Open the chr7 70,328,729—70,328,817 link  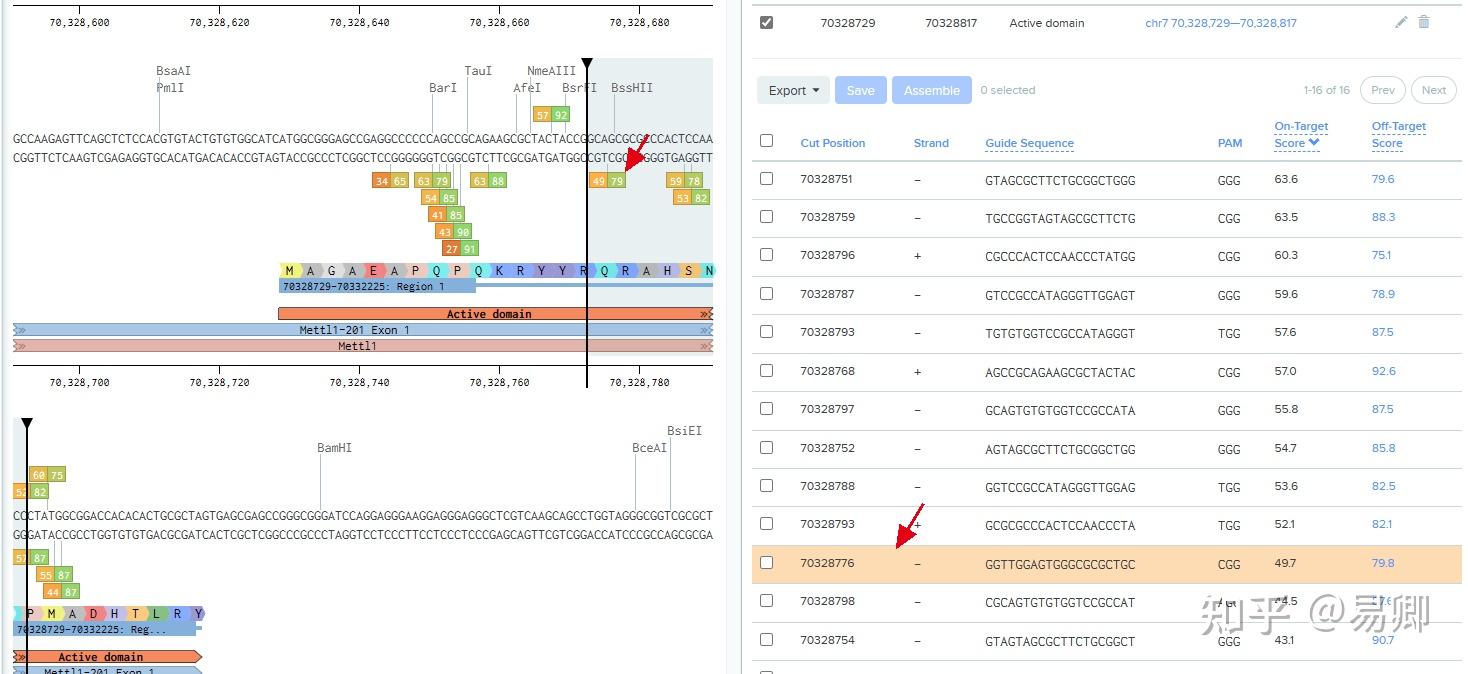pyautogui.click(x=1220, y=22)
